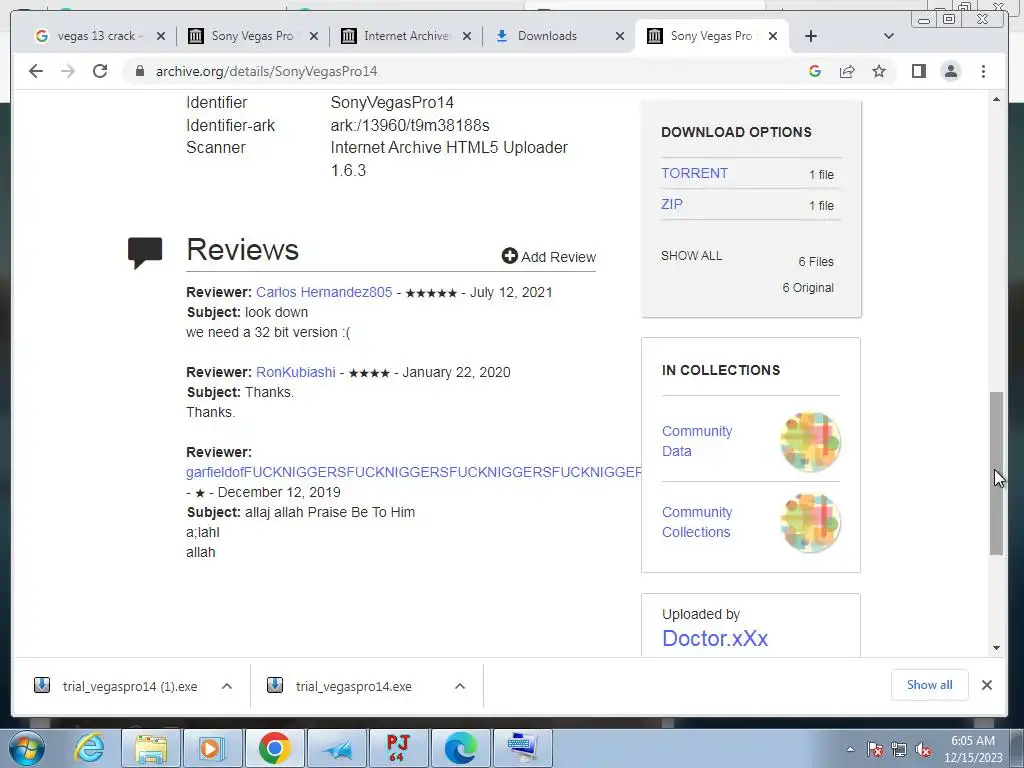Open the Windows Start menu

[27, 748]
